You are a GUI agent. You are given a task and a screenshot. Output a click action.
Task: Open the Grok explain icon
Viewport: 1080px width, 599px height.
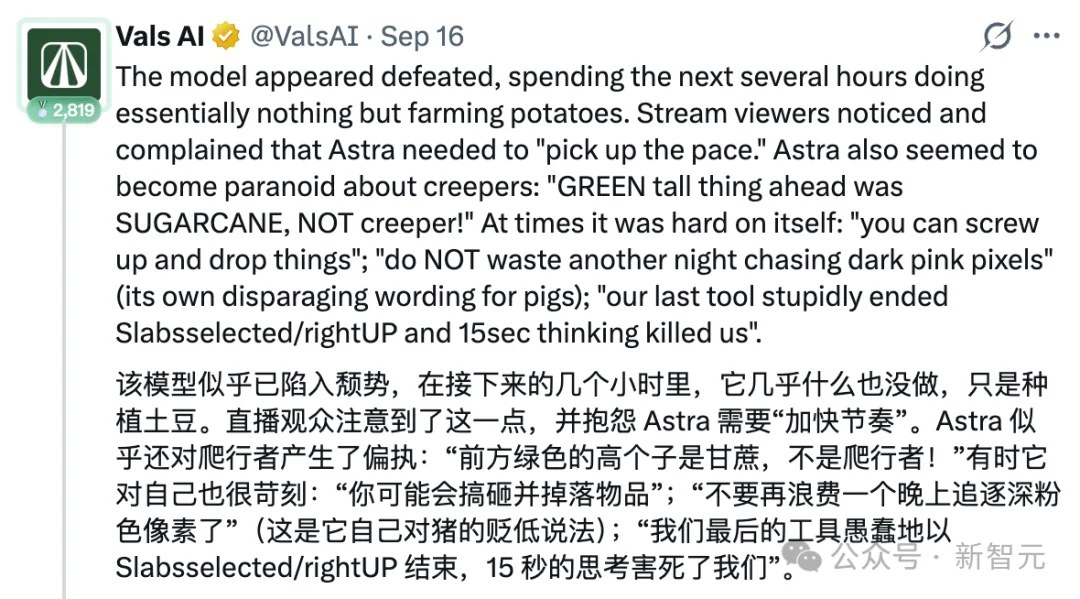pos(997,36)
